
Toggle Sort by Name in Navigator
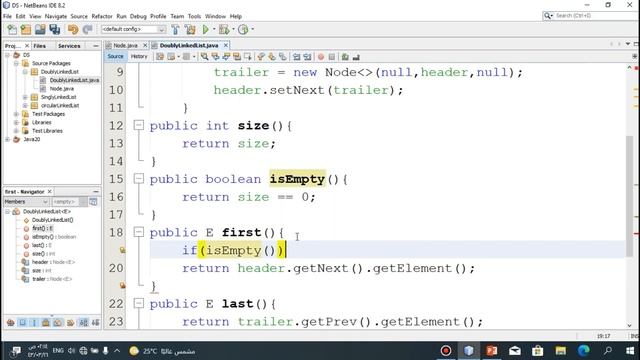[84, 322]
